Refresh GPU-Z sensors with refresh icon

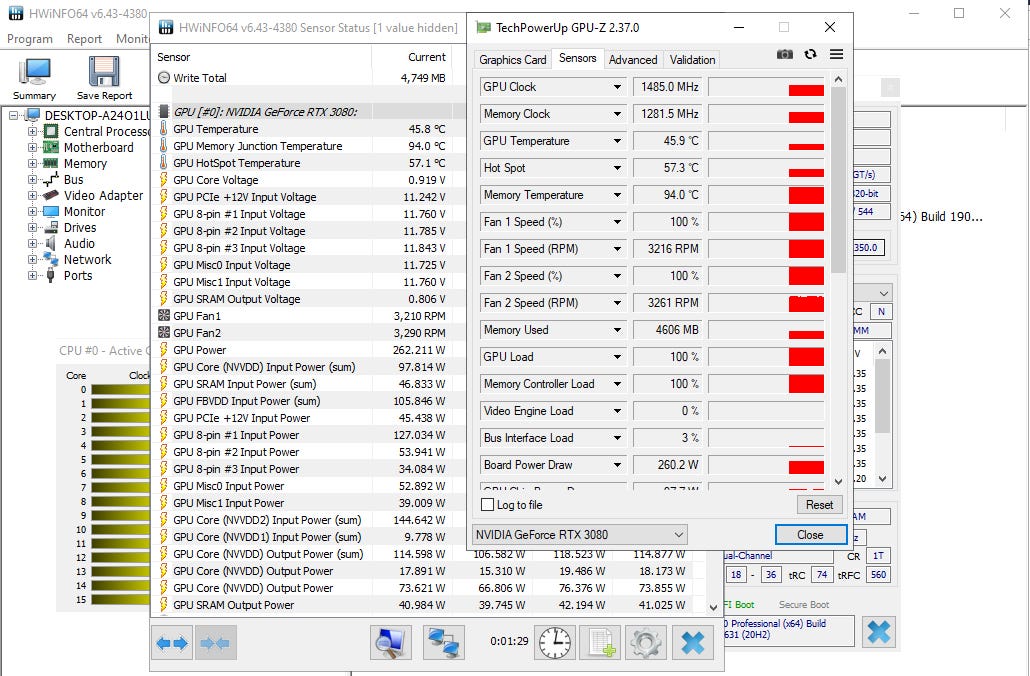tap(811, 54)
